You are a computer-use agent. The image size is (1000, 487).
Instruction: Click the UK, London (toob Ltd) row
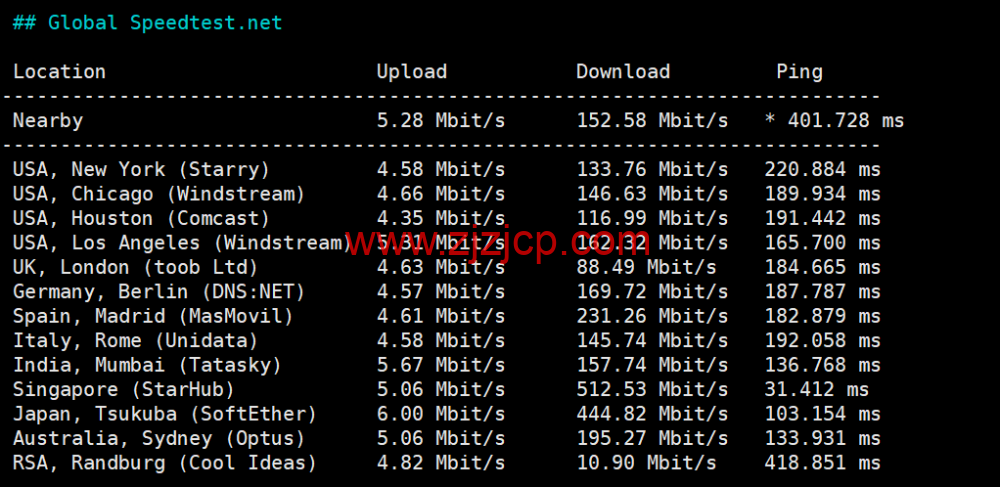(x=135, y=267)
